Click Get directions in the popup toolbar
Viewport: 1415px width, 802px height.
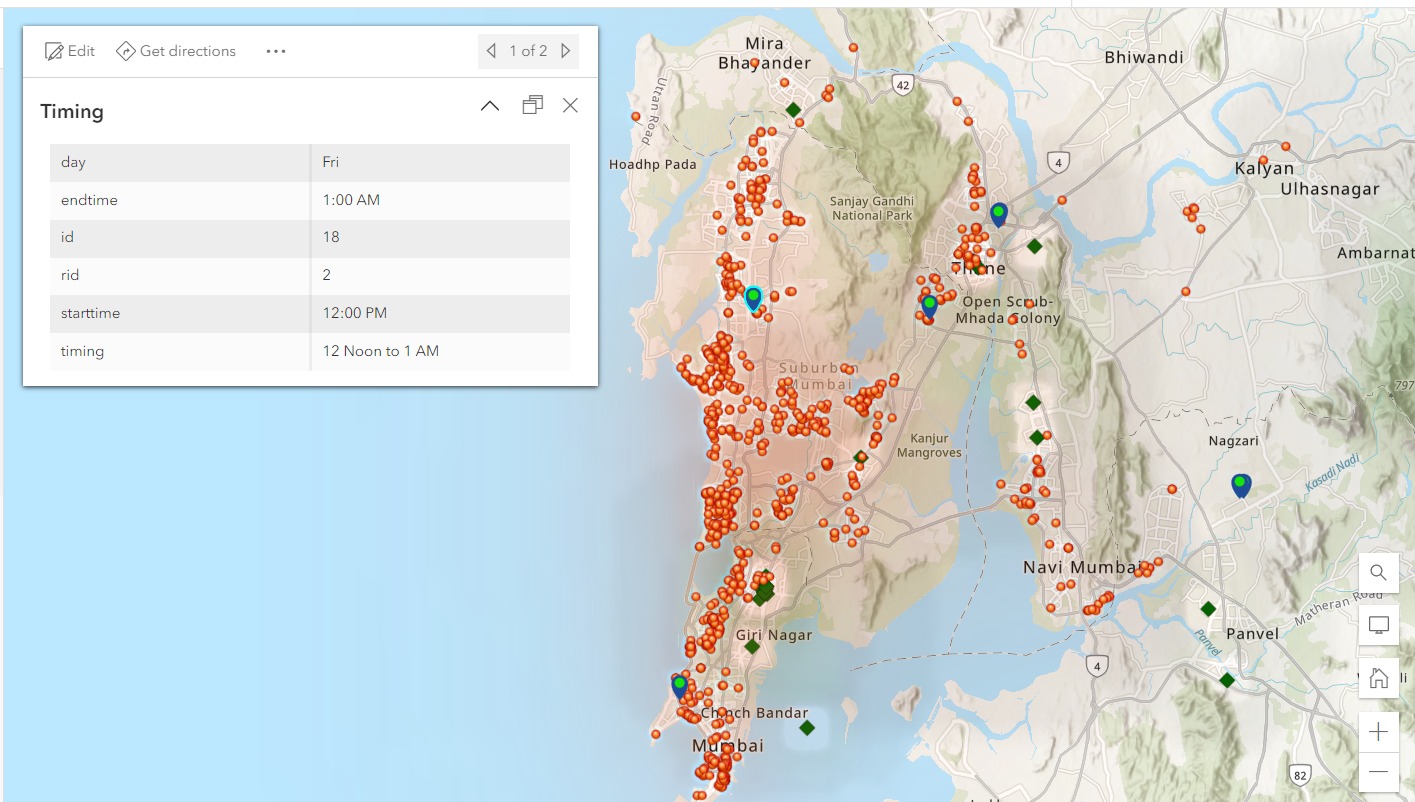click(x=176, y=51)
